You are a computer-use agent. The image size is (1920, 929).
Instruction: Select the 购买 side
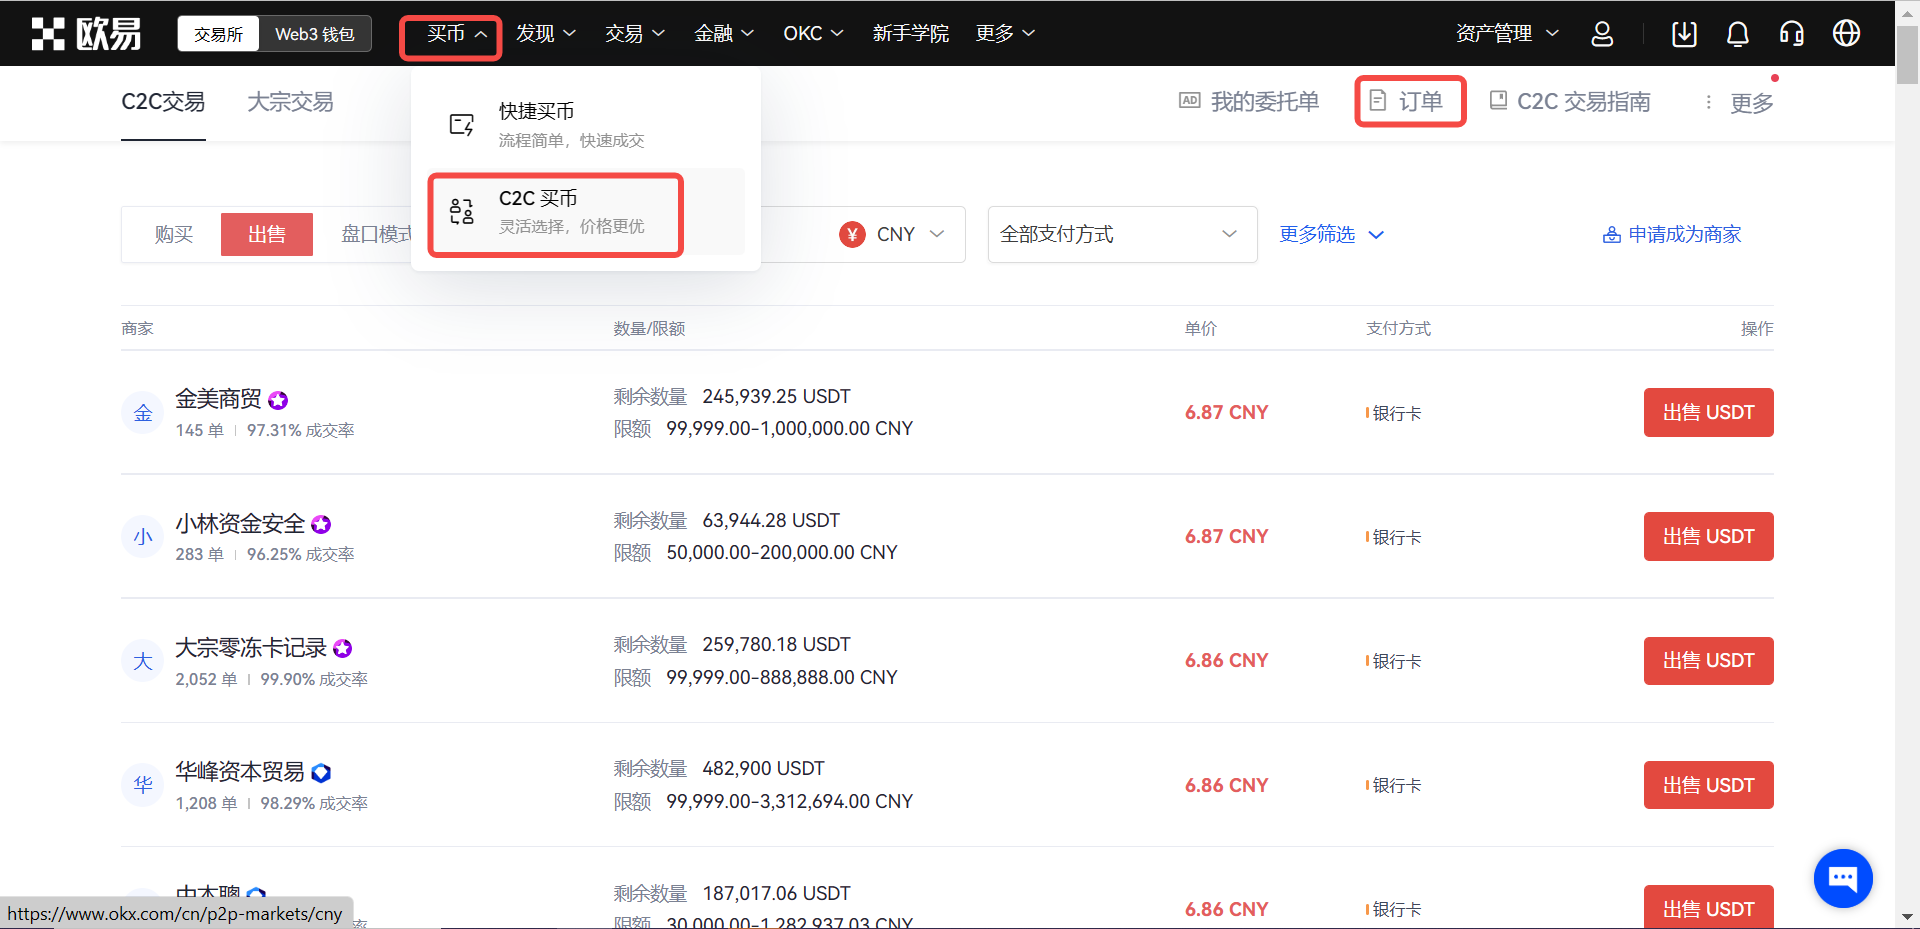(173, 234)
